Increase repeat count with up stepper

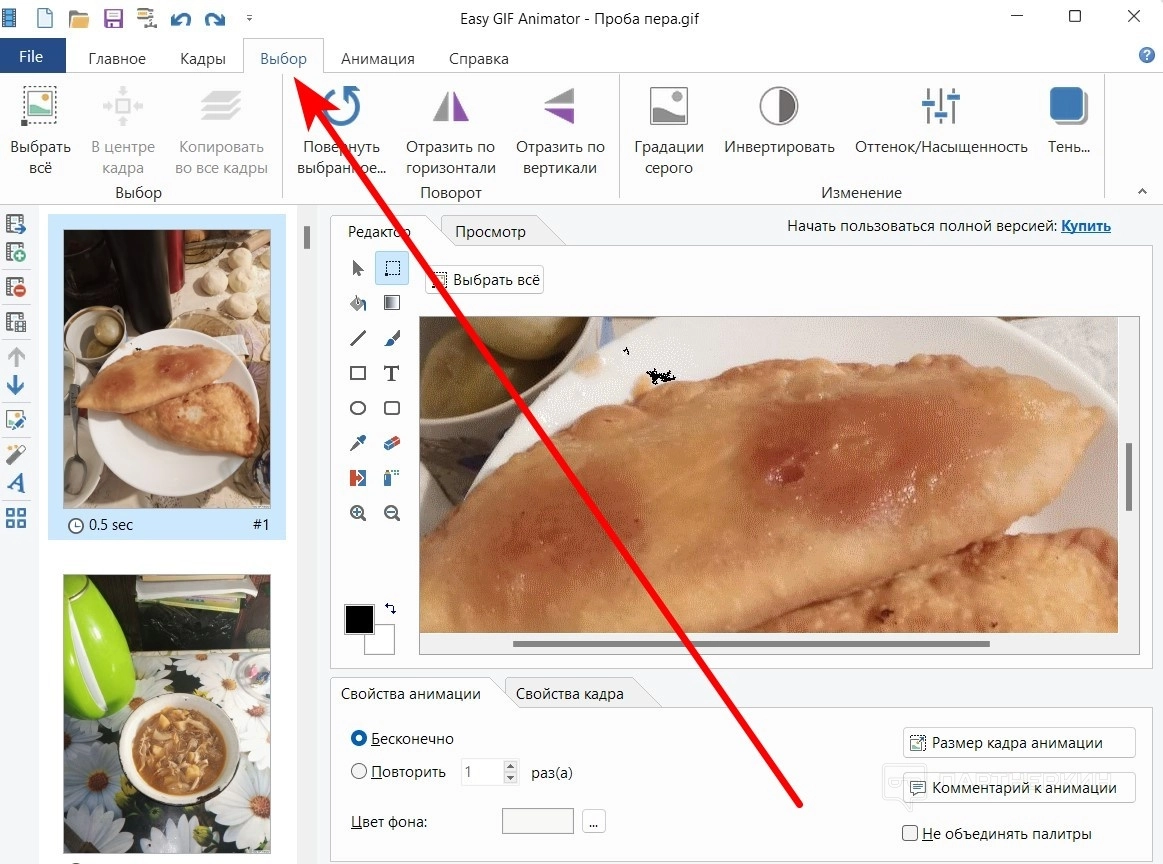[x=510, y=766]
